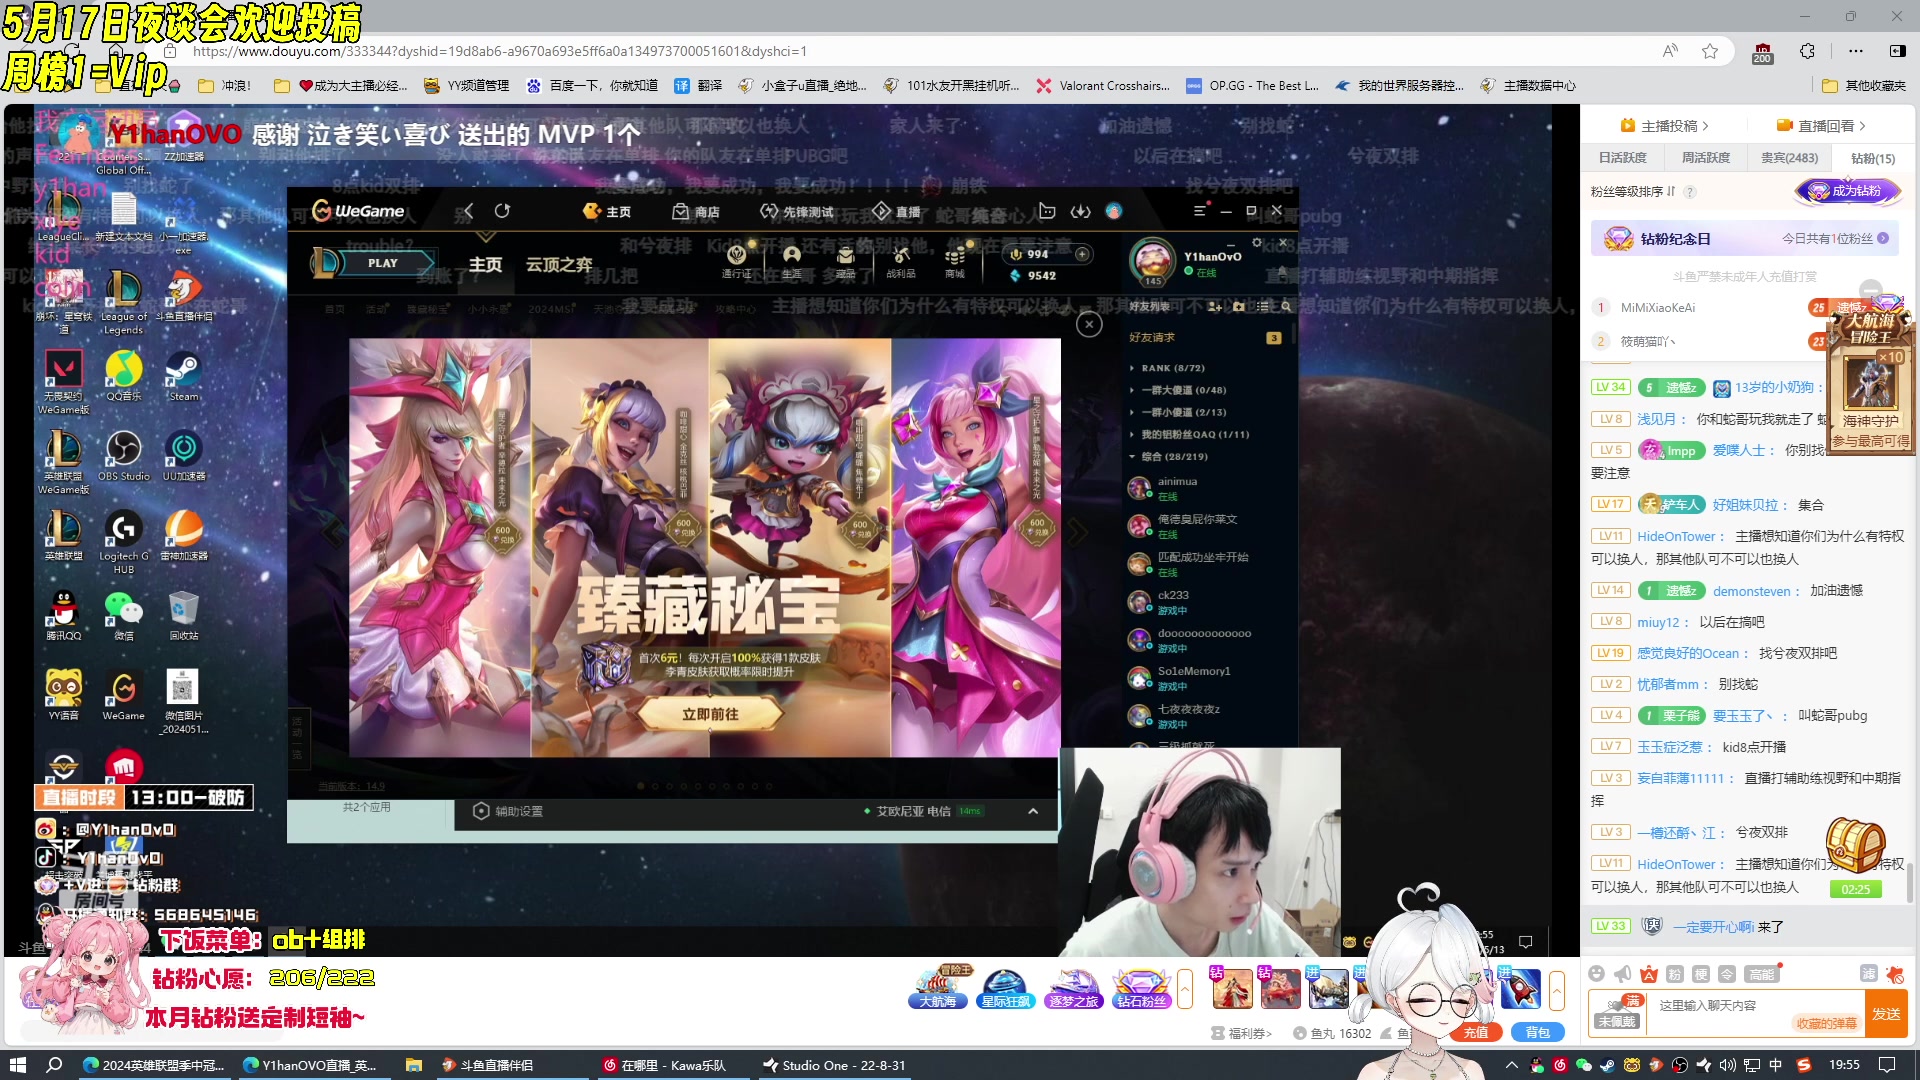The height and width of the screenshot is (1080, 1920).
Task: Click the orange 发送 send button
Action: coord(1886,1014)
